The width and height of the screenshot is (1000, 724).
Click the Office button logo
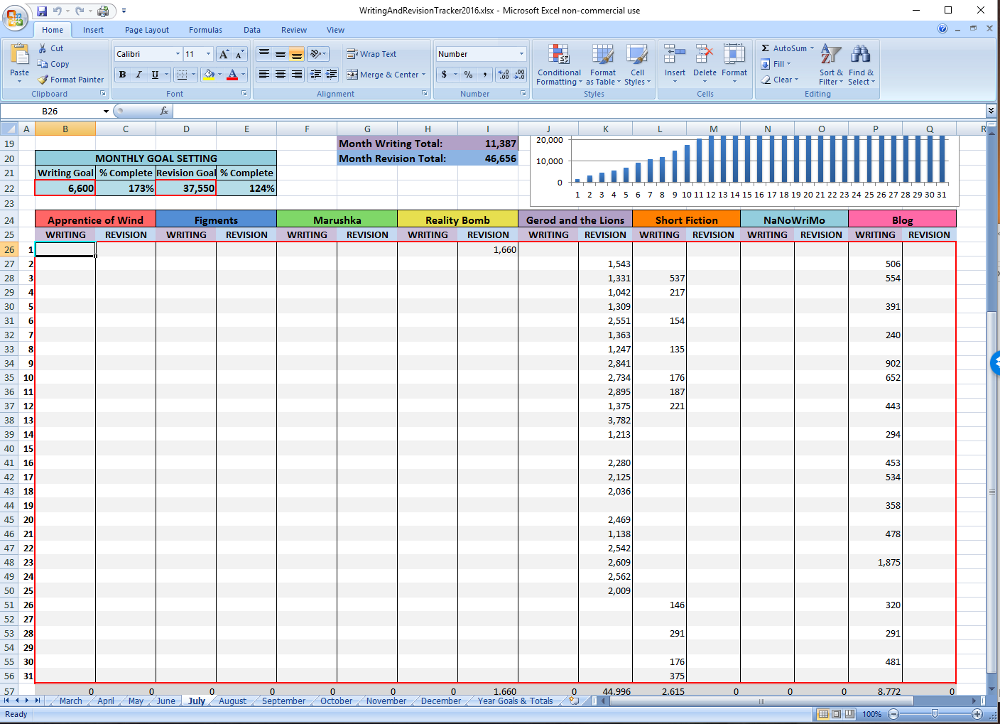(16, 18)
